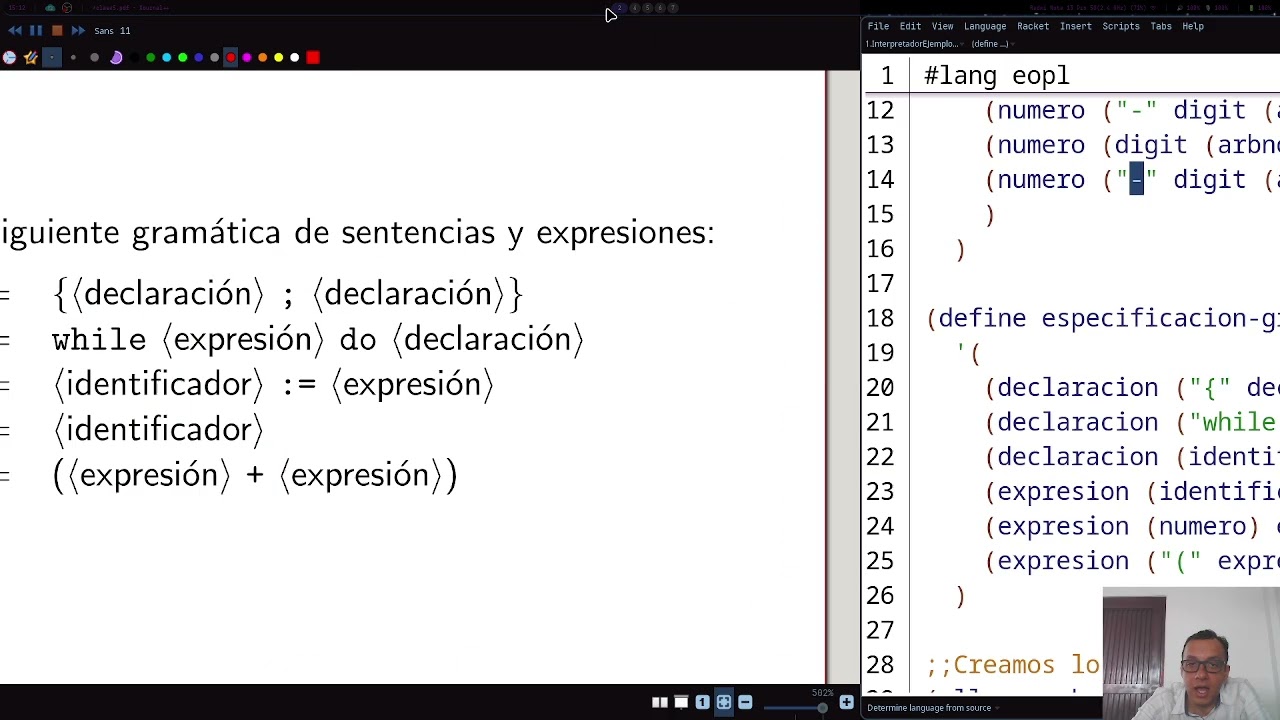Screen dimensions: 1280x720
Task: Click the zoom out minus icon
Action: (x=745, y=702)
